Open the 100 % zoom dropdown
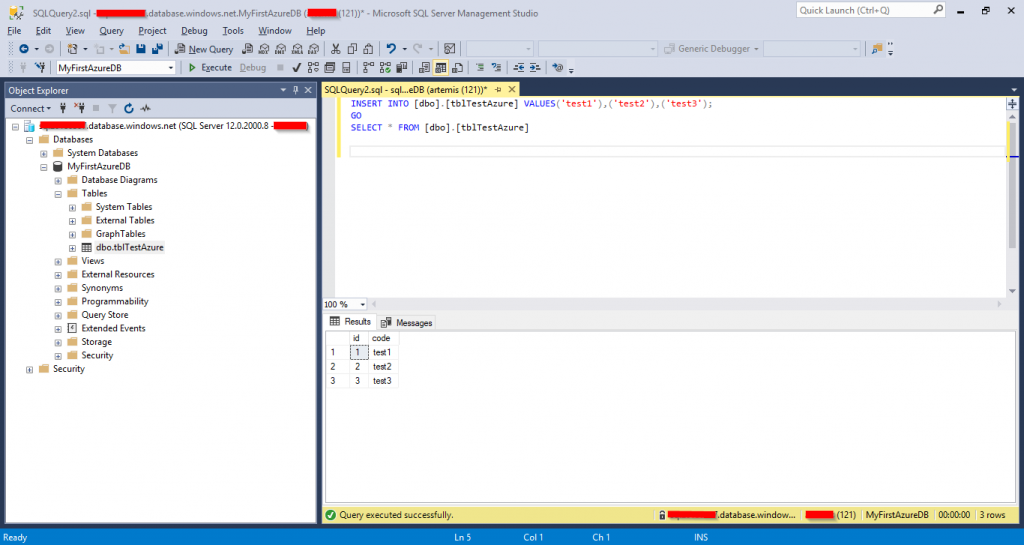This screenshot has height=545, width=1024. (x=362, y=304)
